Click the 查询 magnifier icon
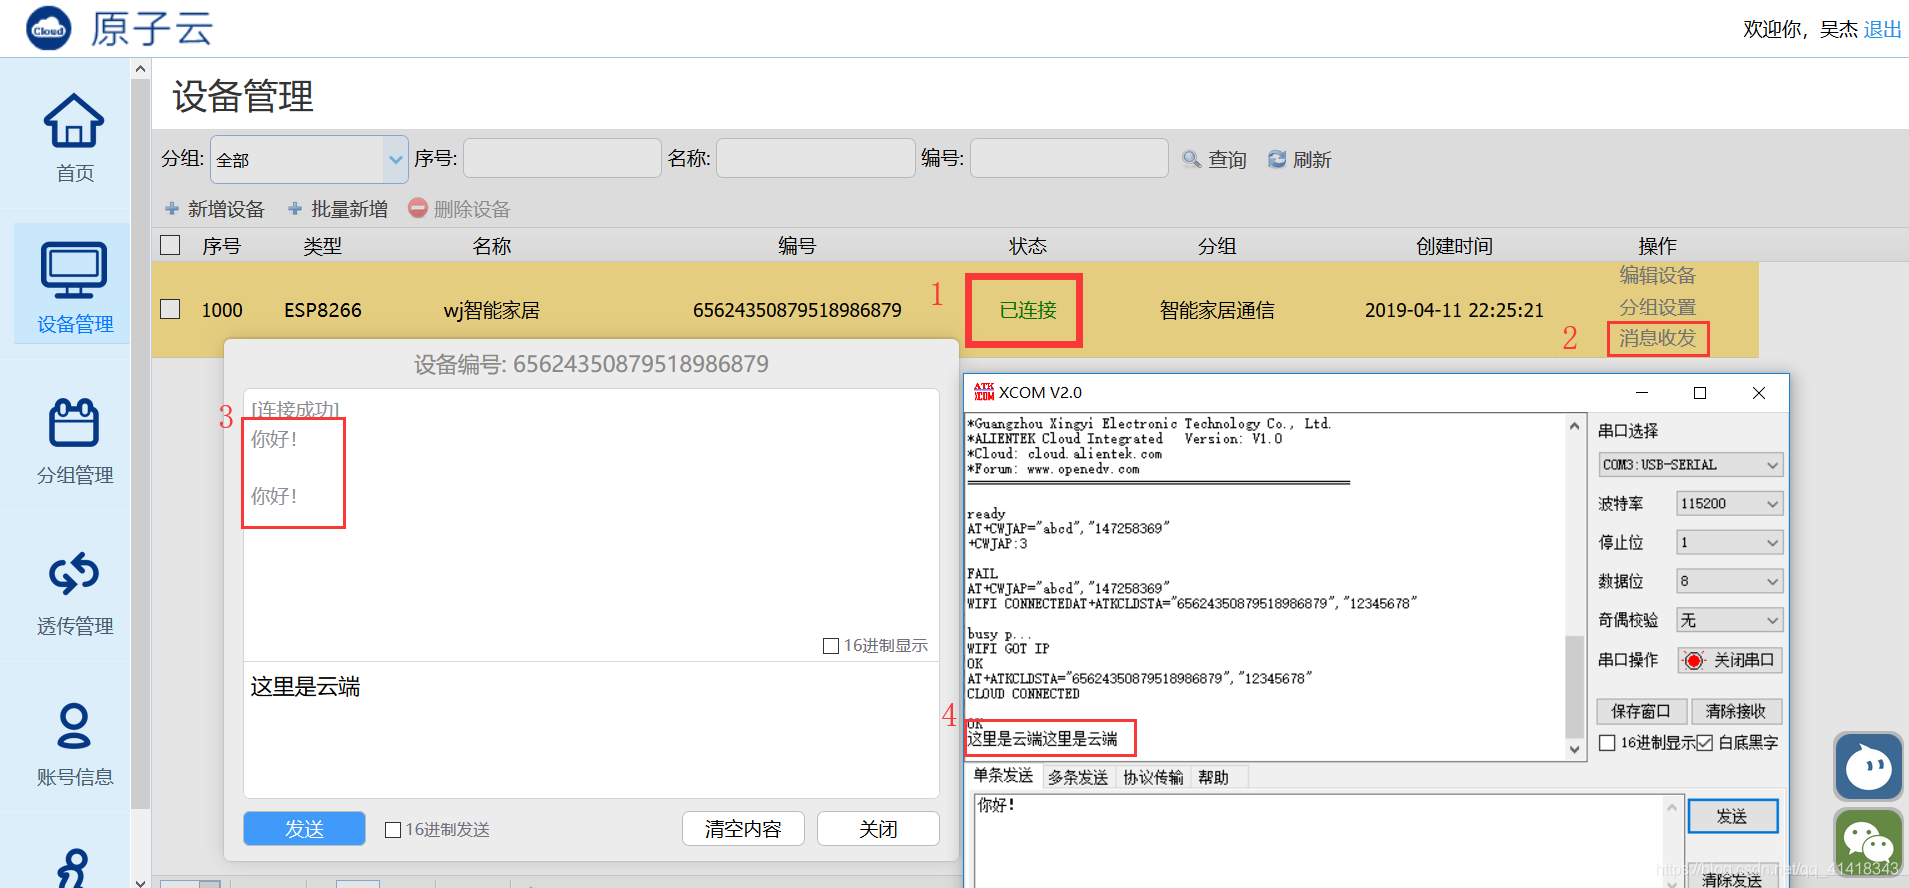 (1191, 159)
